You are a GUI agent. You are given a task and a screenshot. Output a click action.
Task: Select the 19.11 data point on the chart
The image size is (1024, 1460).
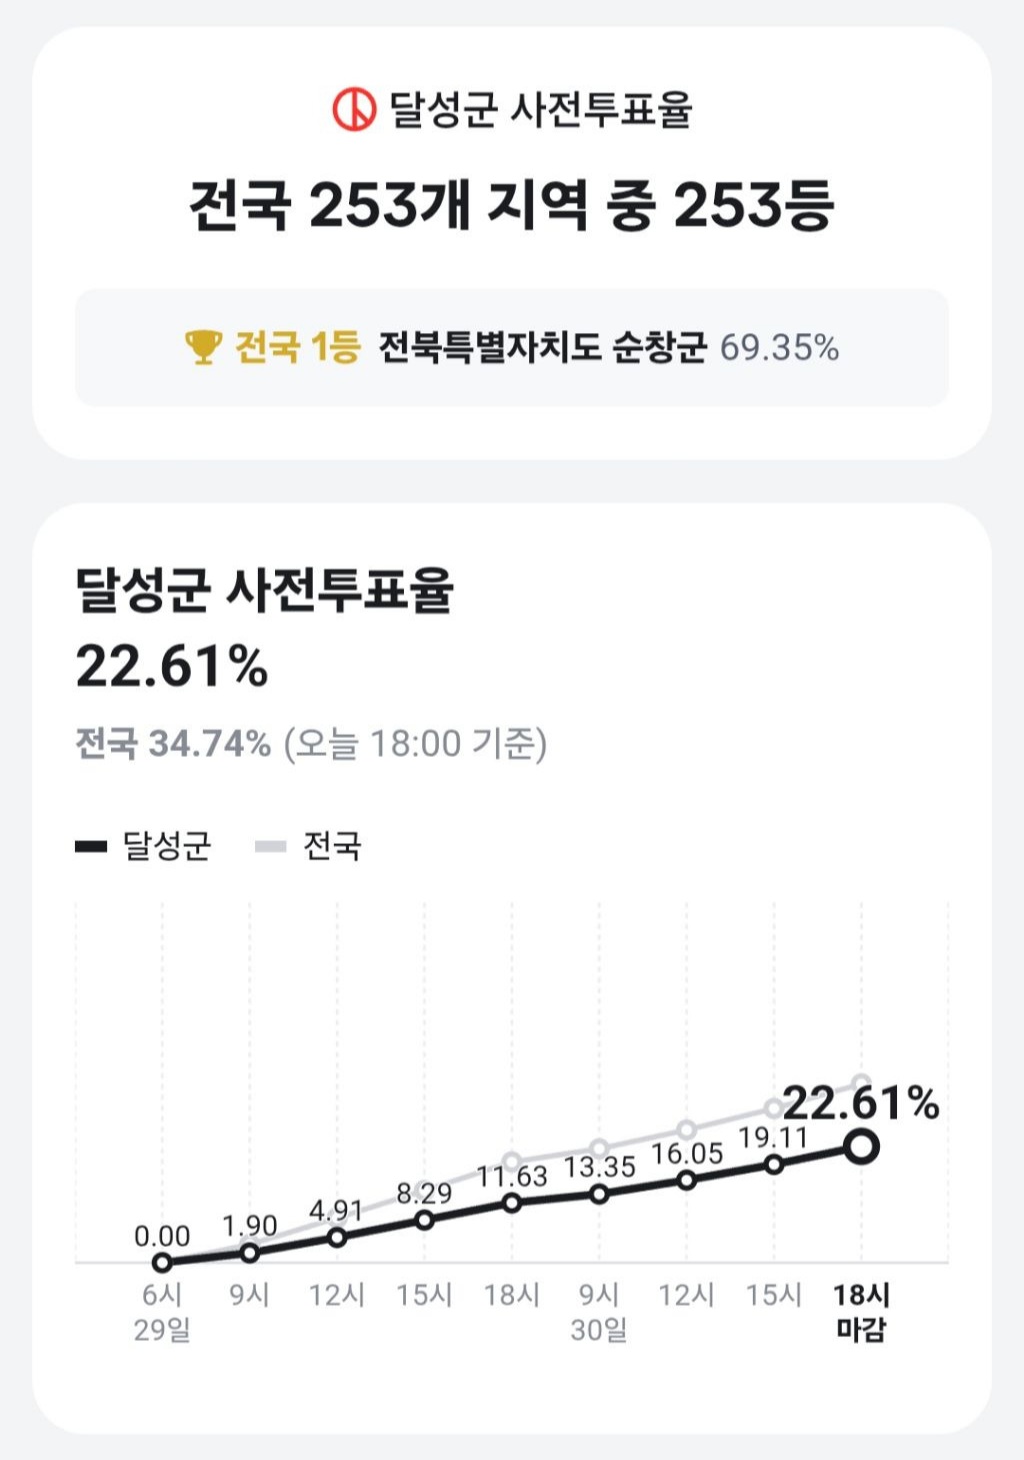click(774, 1164)
